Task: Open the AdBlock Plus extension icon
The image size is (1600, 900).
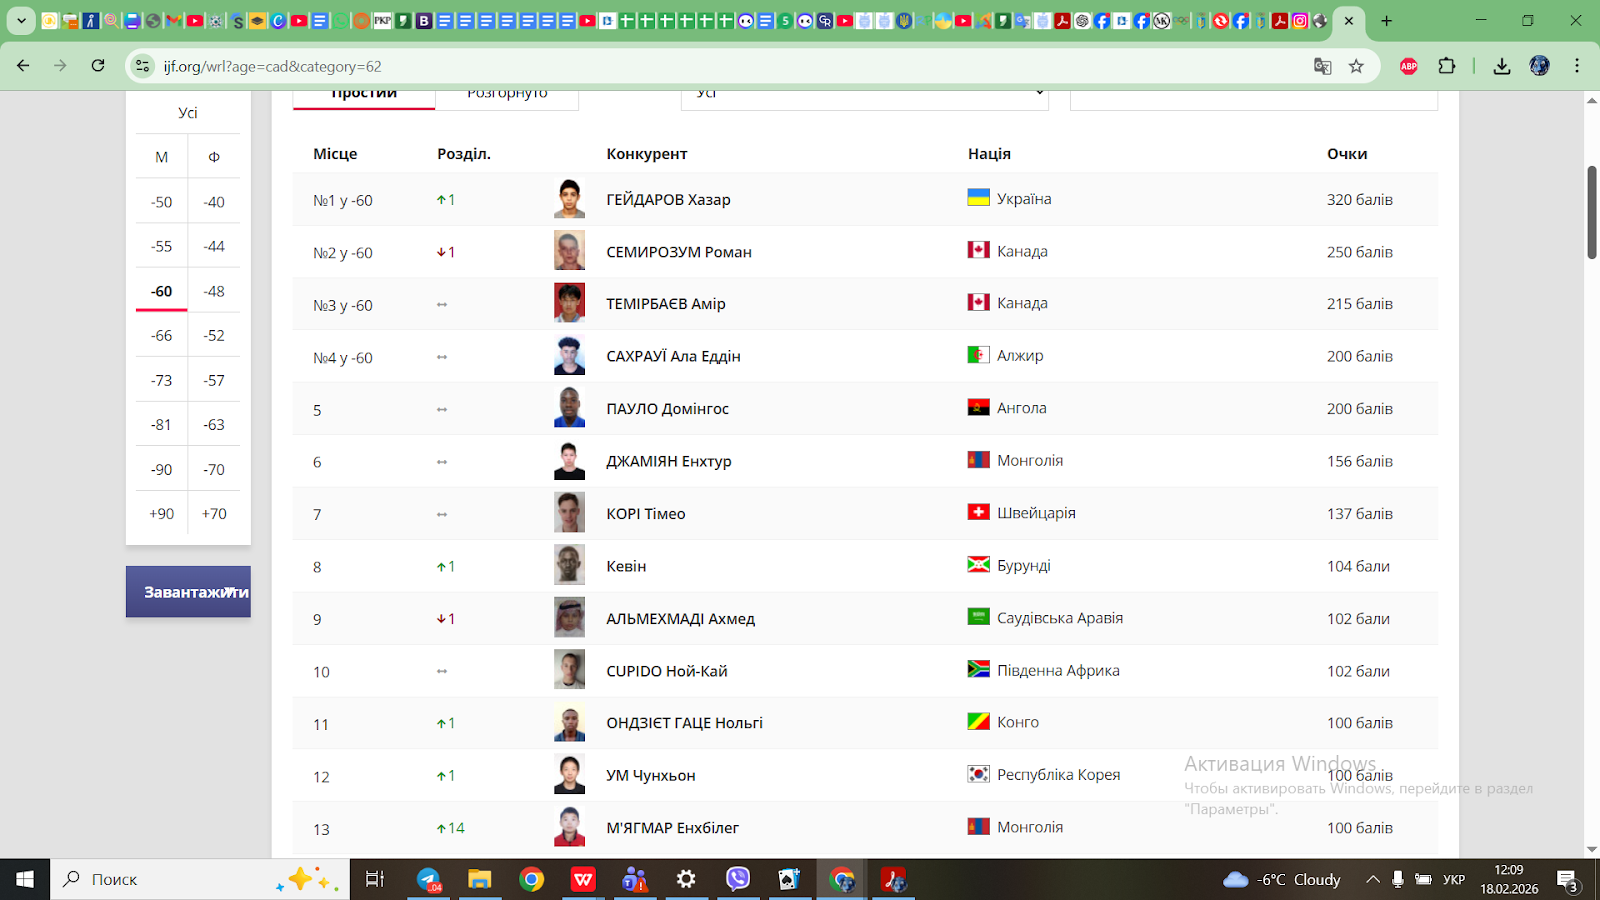Action: pyautogui.click(x=1409, y=66)
